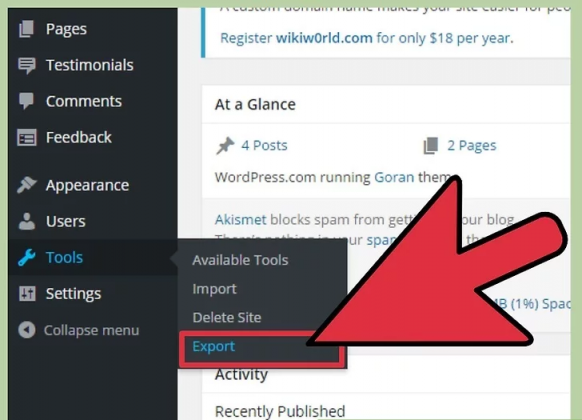Click the Testimonials speech-bubble icon

coord(26,66)
